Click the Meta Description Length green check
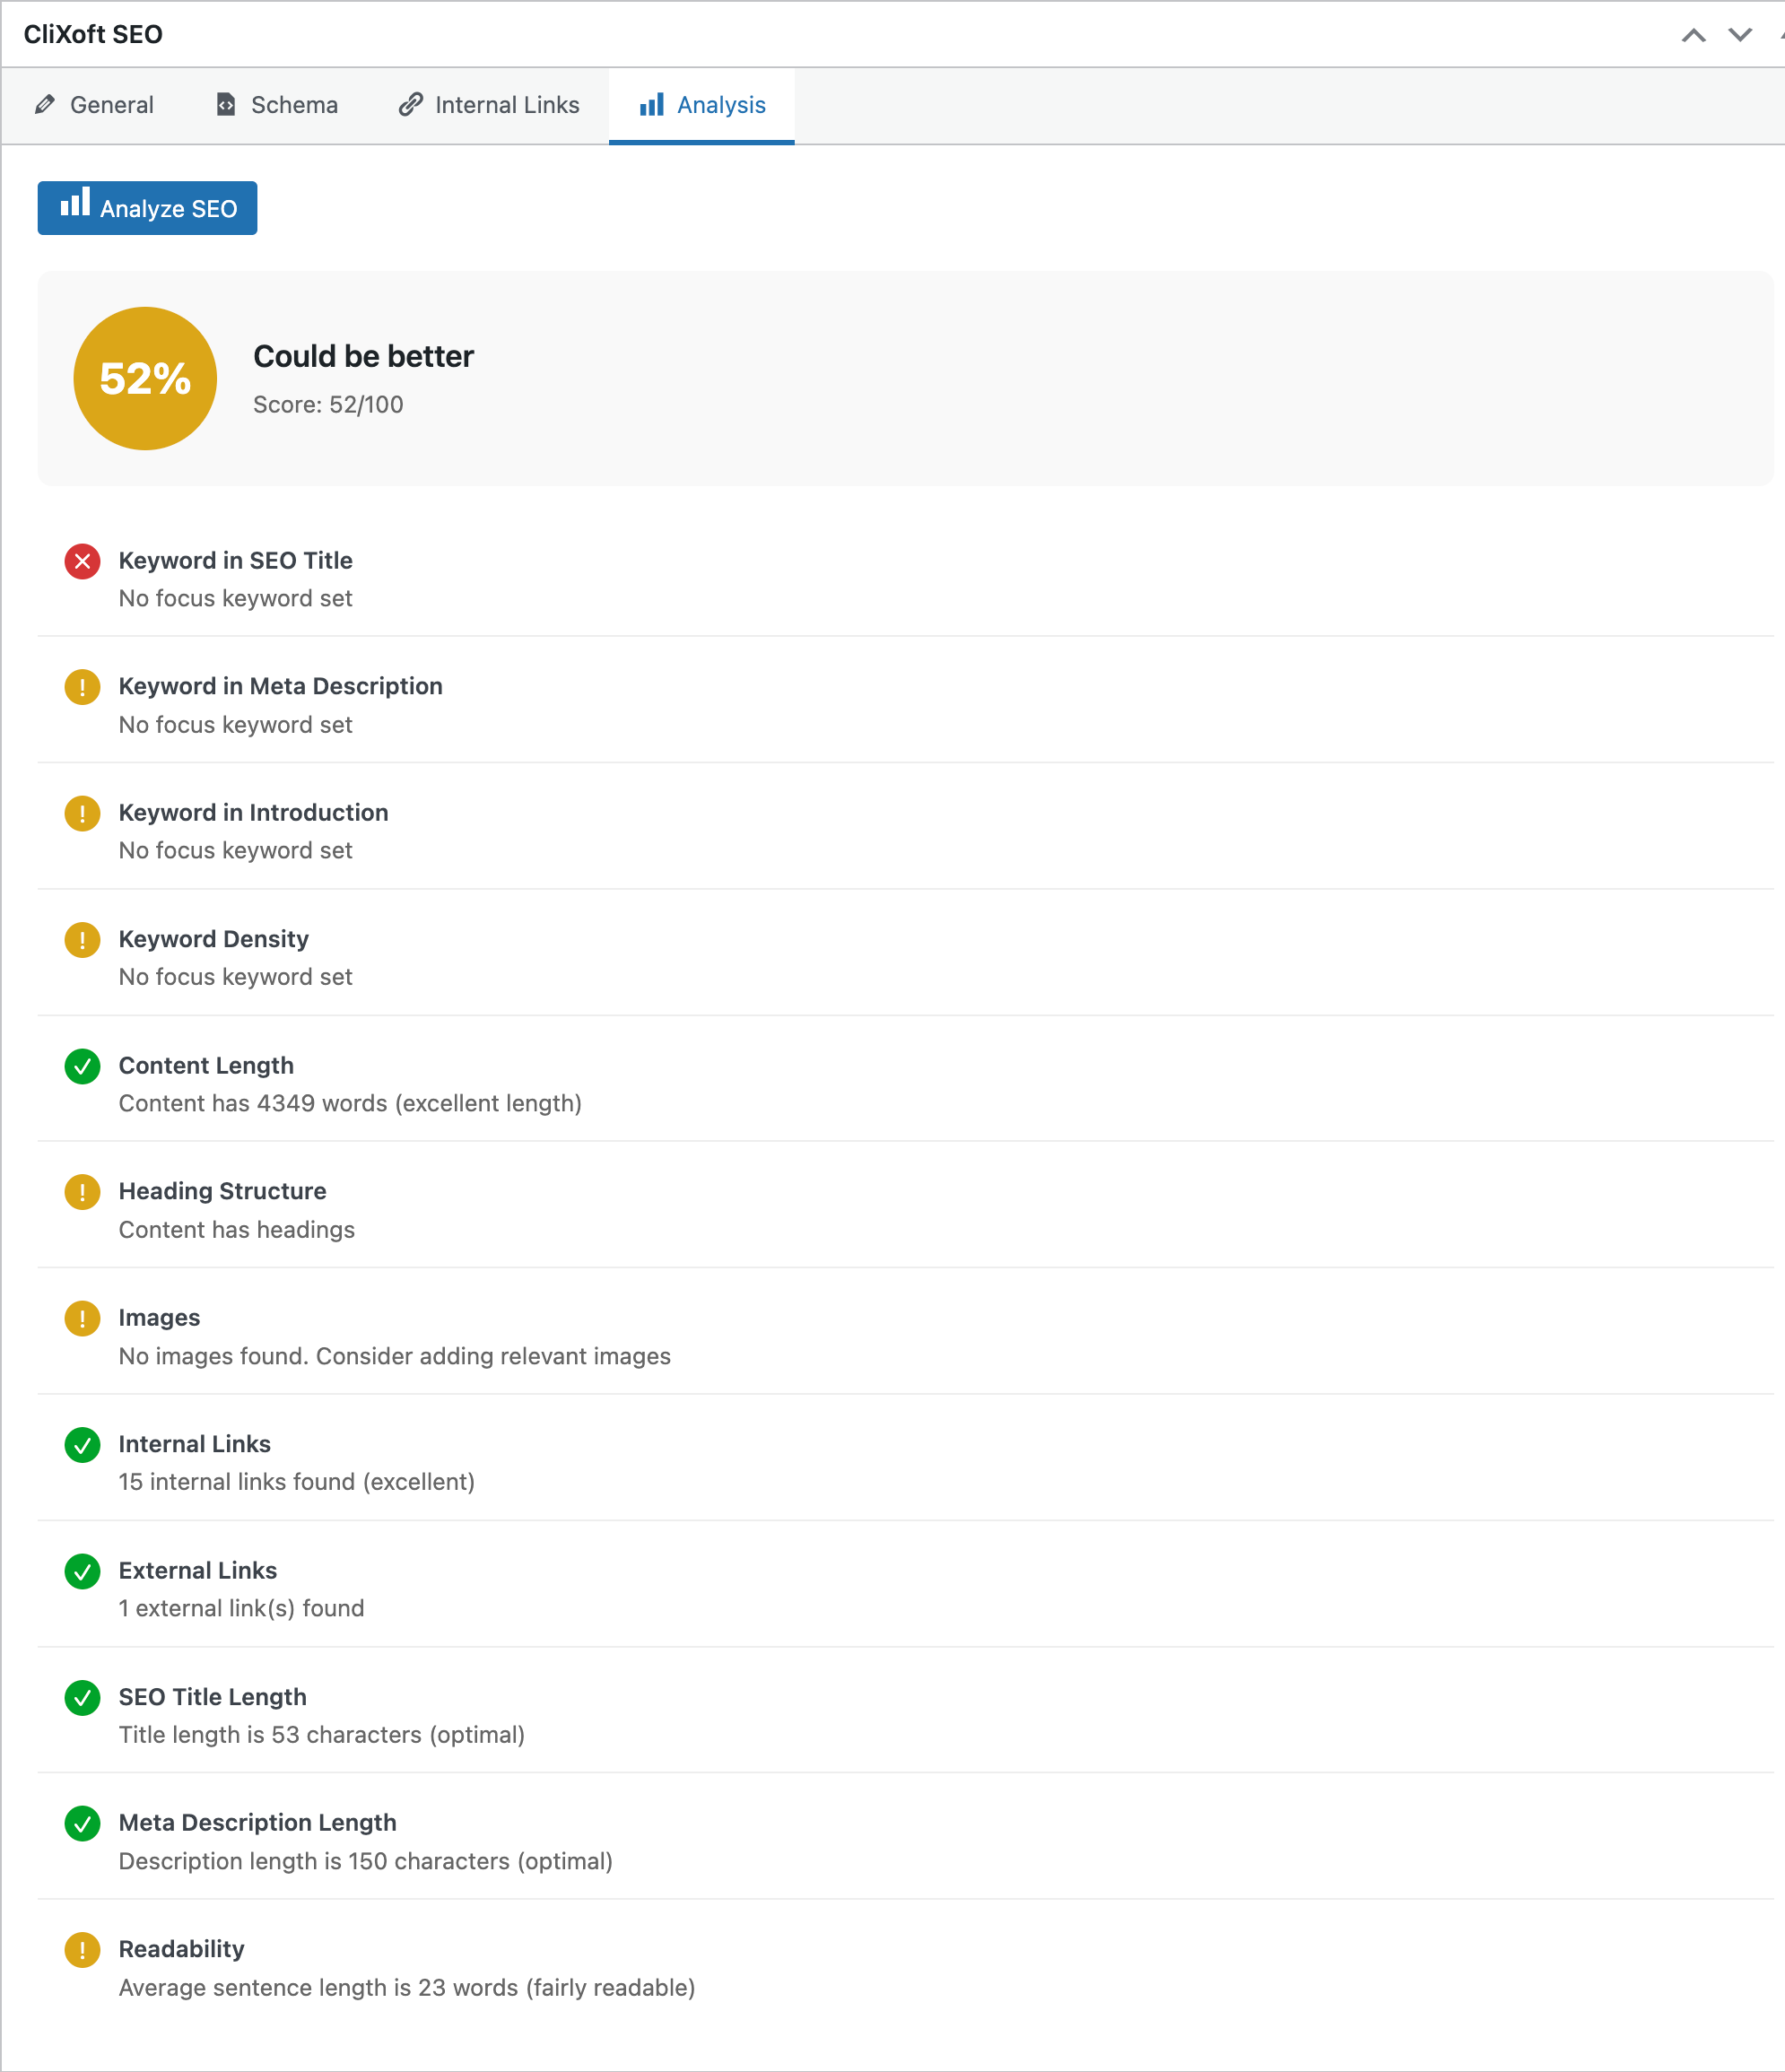Screen dimensions: 1785x2072 [x=82, y=1824]
